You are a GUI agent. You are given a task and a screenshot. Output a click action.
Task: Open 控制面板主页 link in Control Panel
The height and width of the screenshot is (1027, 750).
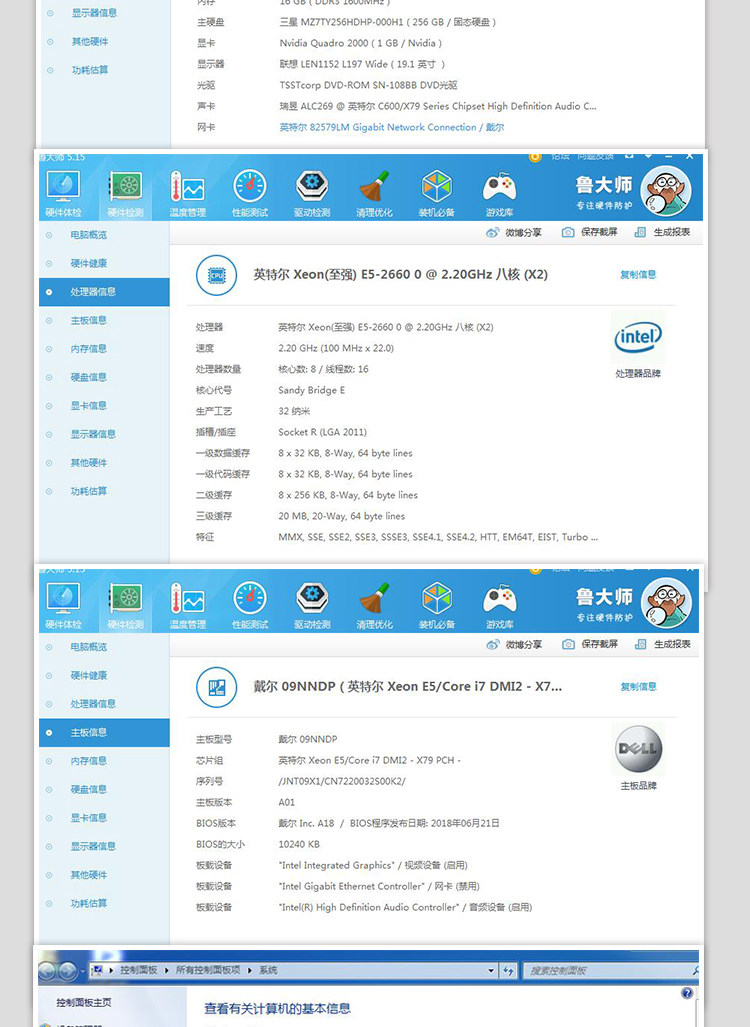(x=84, y=1003)
